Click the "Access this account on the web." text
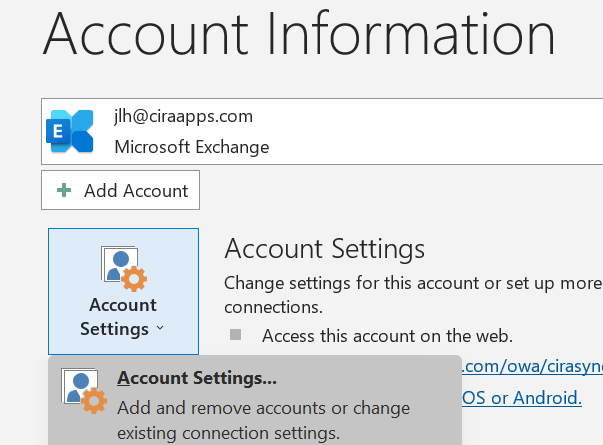 pos(387,336)
